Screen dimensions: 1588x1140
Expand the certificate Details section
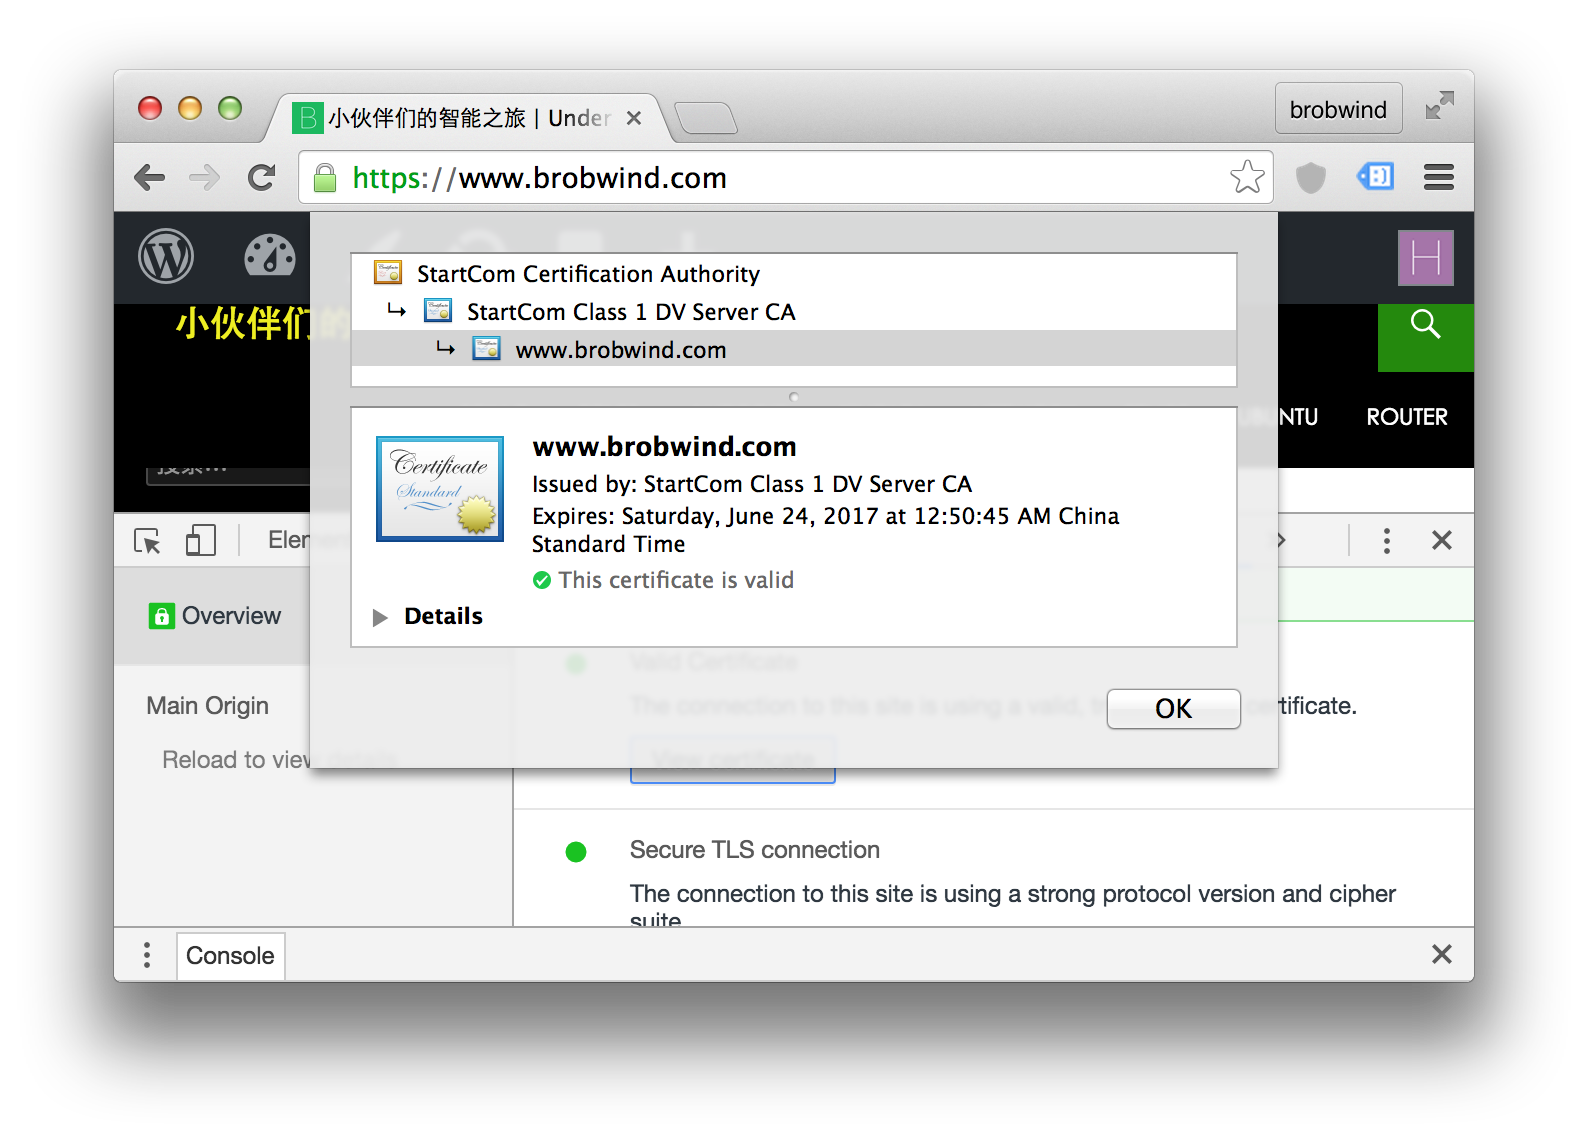[380, 617]
